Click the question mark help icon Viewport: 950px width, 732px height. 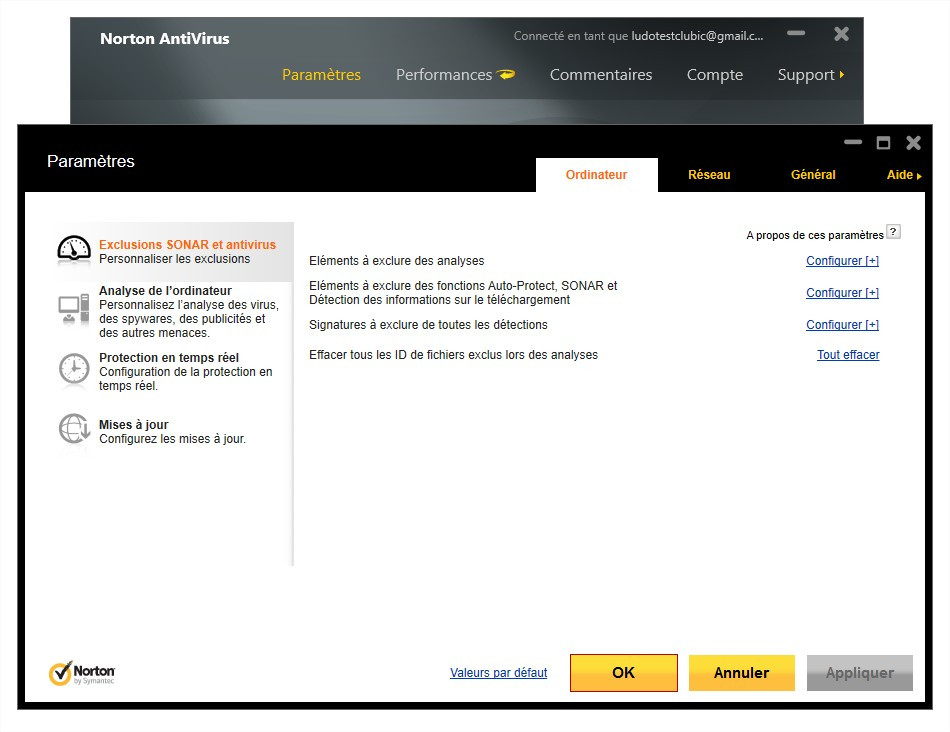click(893, 232)
